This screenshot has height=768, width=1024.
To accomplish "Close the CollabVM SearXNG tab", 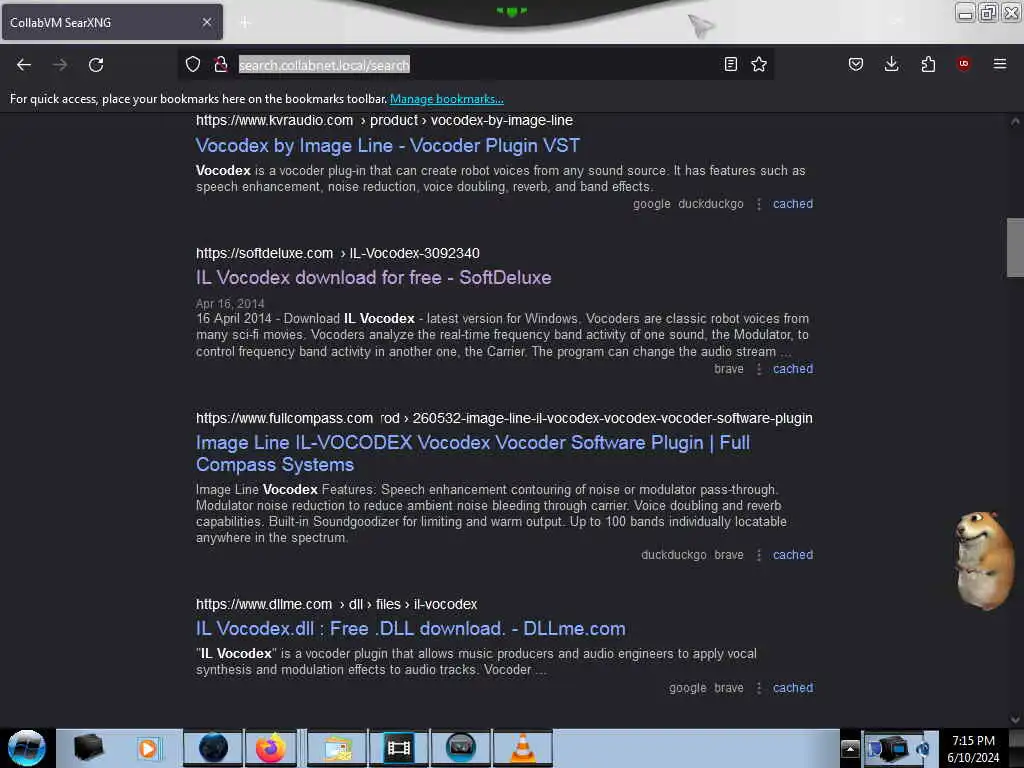I will pos(206,22).
